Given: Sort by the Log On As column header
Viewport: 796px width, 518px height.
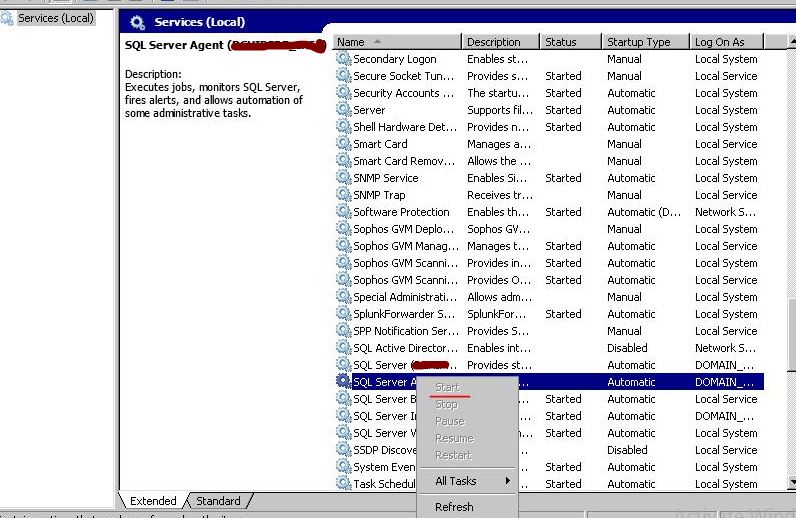Looking at the screenshot, I should click(x=726, y=42).
